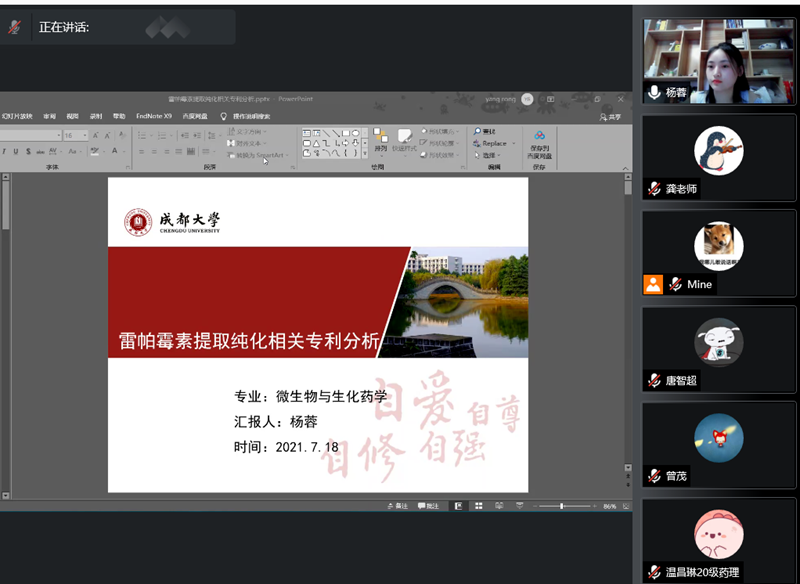Start slideshow from status bar icon
This screenshot has width=800, height=584.
point(517,506)
